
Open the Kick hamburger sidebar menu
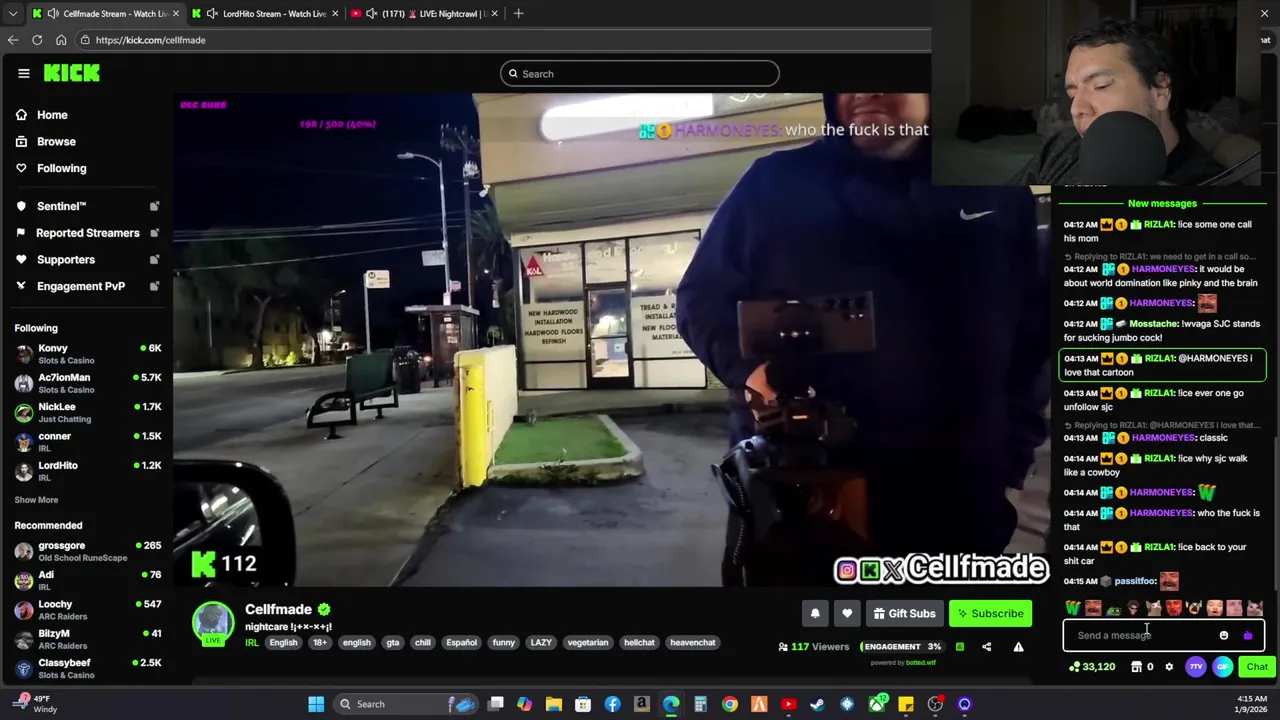pos(24,73)
